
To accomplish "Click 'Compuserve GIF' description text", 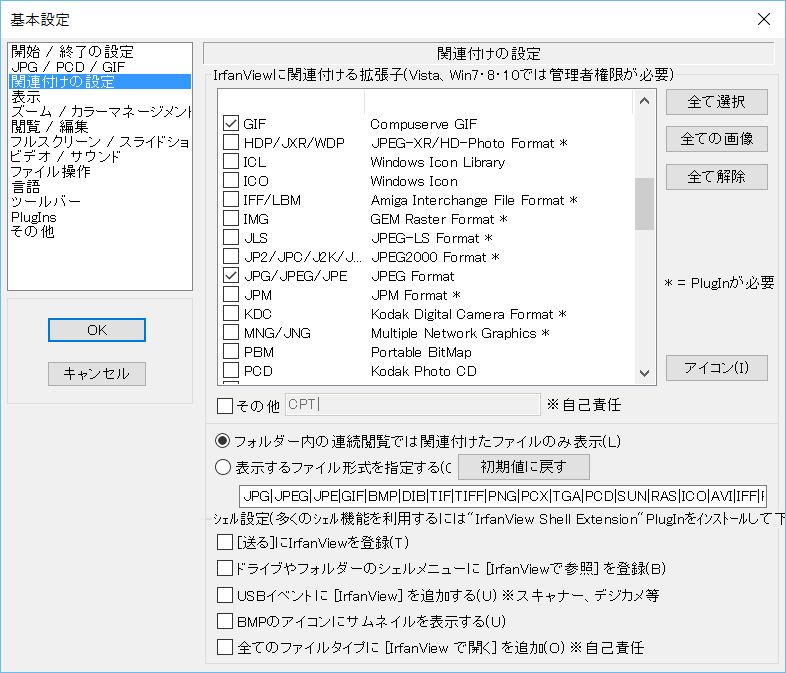I will [424, 124].
